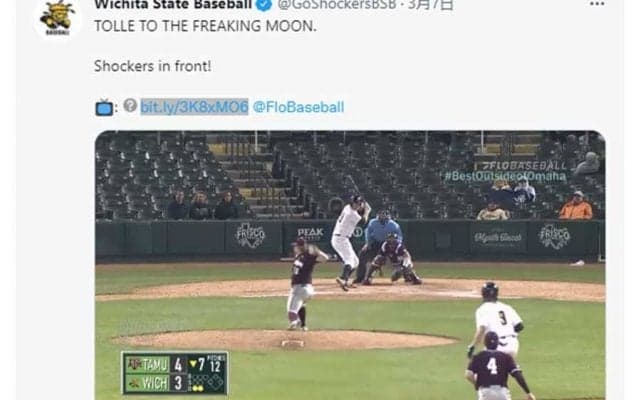Click the question mark icon before the link
The image size is (640, 400).
[130, 105]
